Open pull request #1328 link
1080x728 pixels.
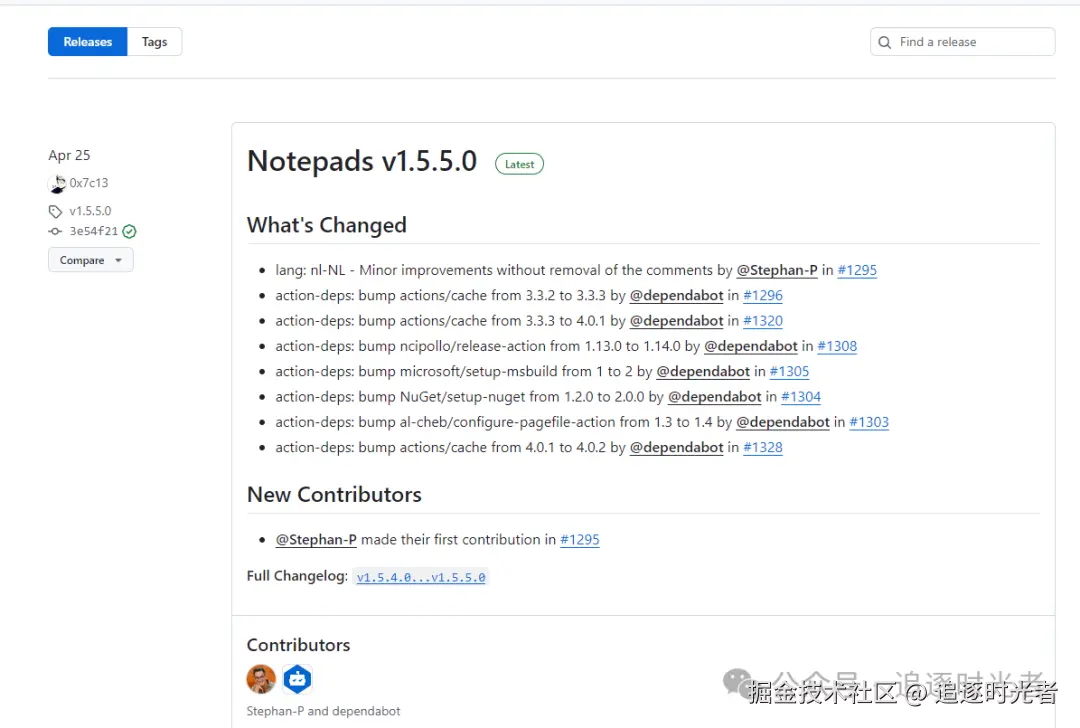762,448
